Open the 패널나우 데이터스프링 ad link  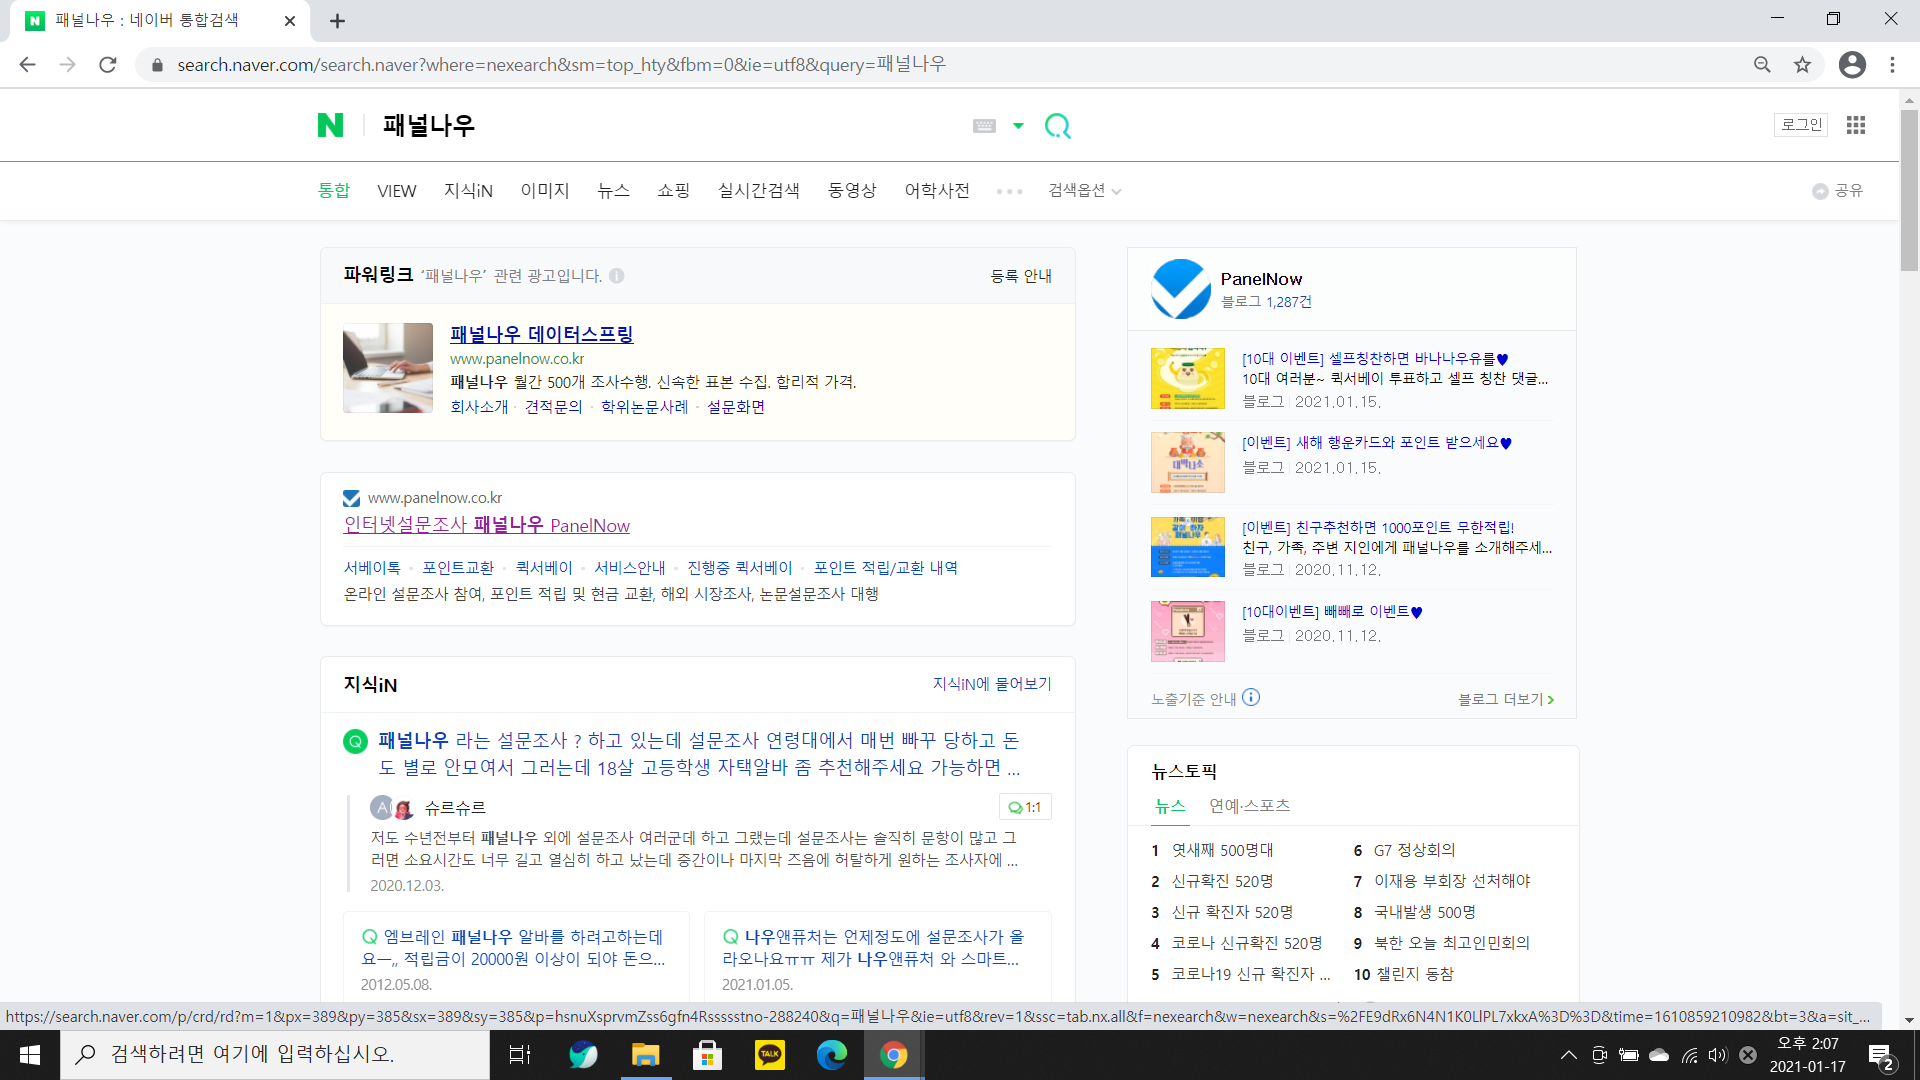(541, 334)
